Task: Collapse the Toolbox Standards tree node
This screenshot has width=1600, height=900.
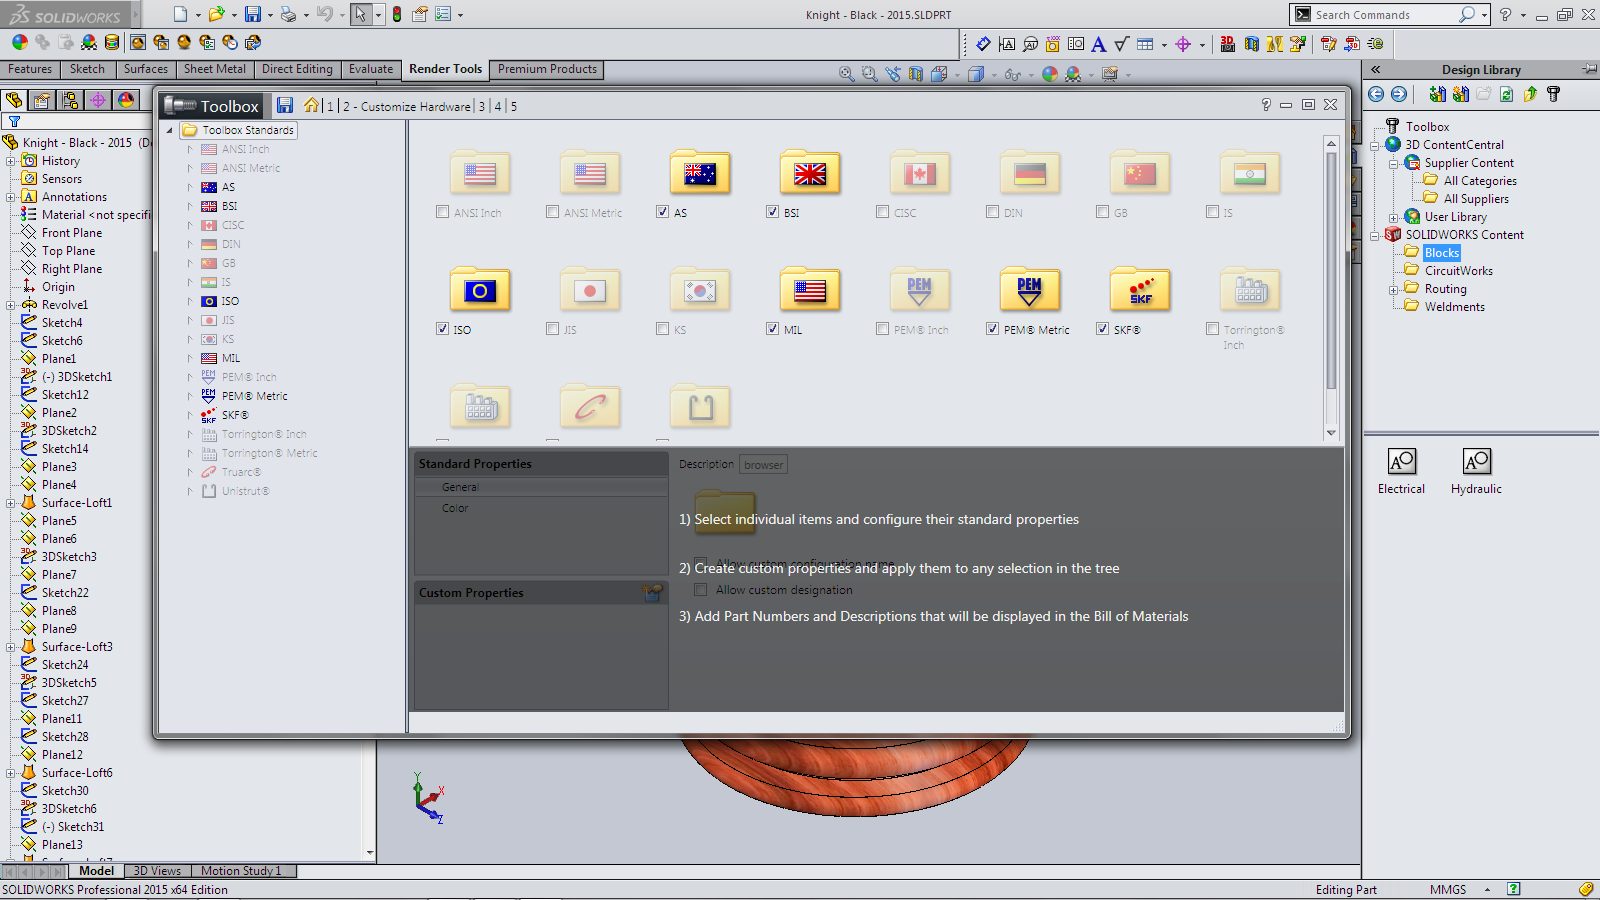Action: coord(170,130)
